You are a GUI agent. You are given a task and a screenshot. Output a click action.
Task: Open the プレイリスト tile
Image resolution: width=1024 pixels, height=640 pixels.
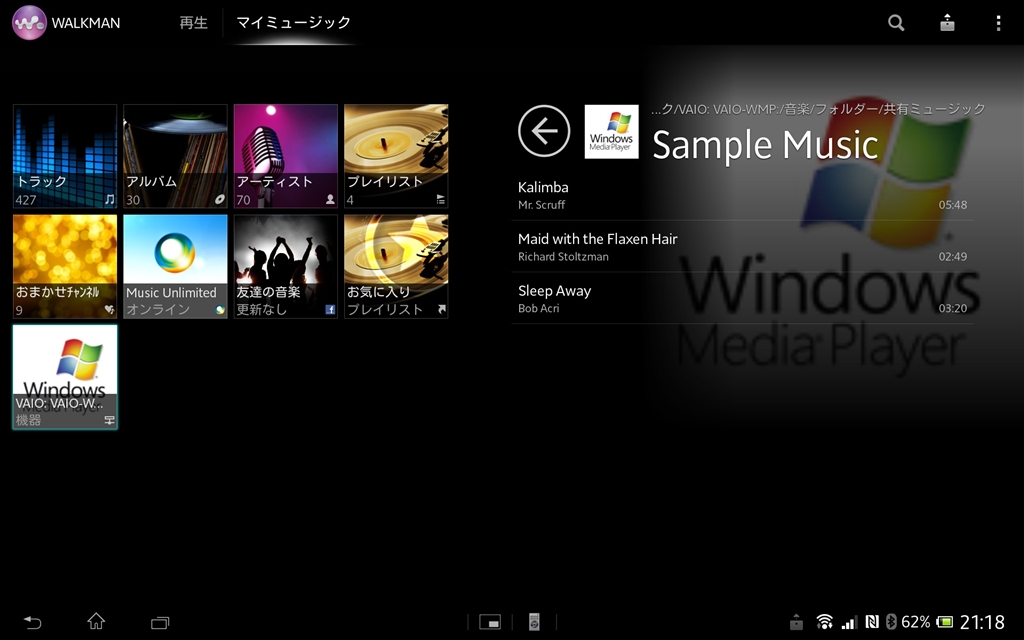396,156
